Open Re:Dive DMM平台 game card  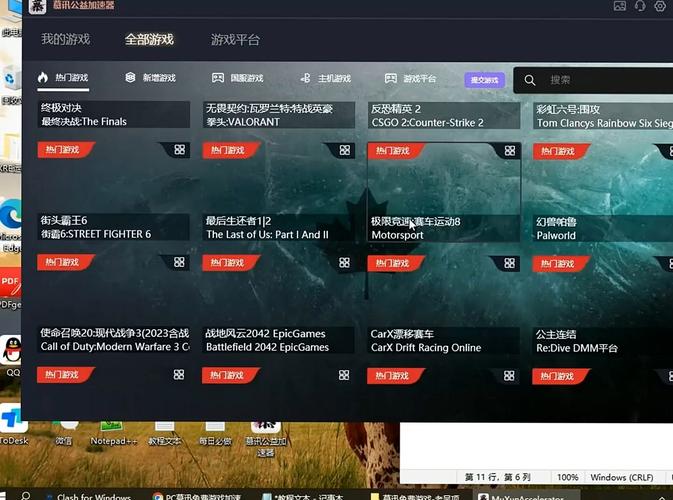(603, 341)
